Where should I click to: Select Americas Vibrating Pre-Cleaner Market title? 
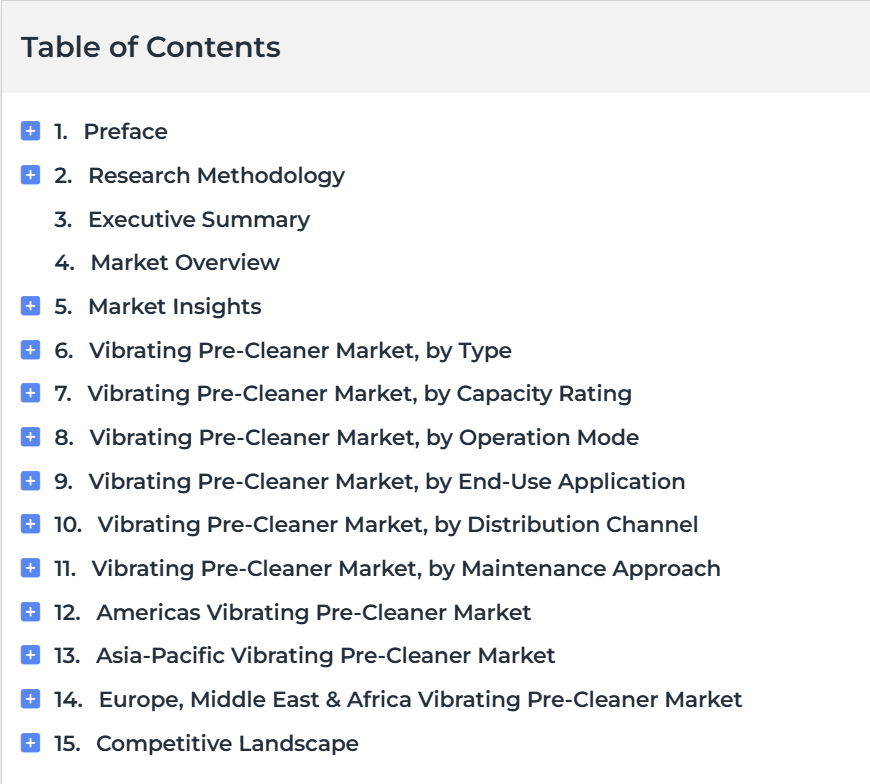tap(313, 613)
